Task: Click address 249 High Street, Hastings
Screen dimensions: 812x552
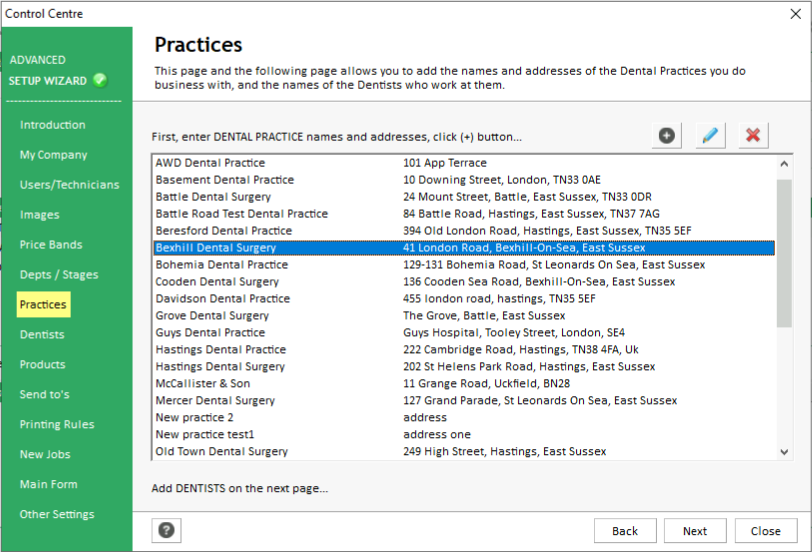Action: point(504,452)
